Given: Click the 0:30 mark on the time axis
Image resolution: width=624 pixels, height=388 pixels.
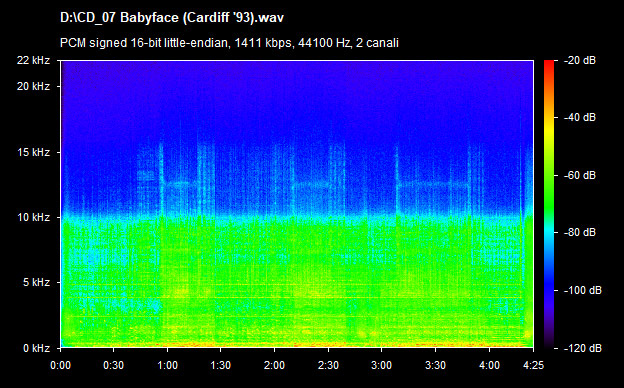Looking at the screenshot, I should 114,365.
